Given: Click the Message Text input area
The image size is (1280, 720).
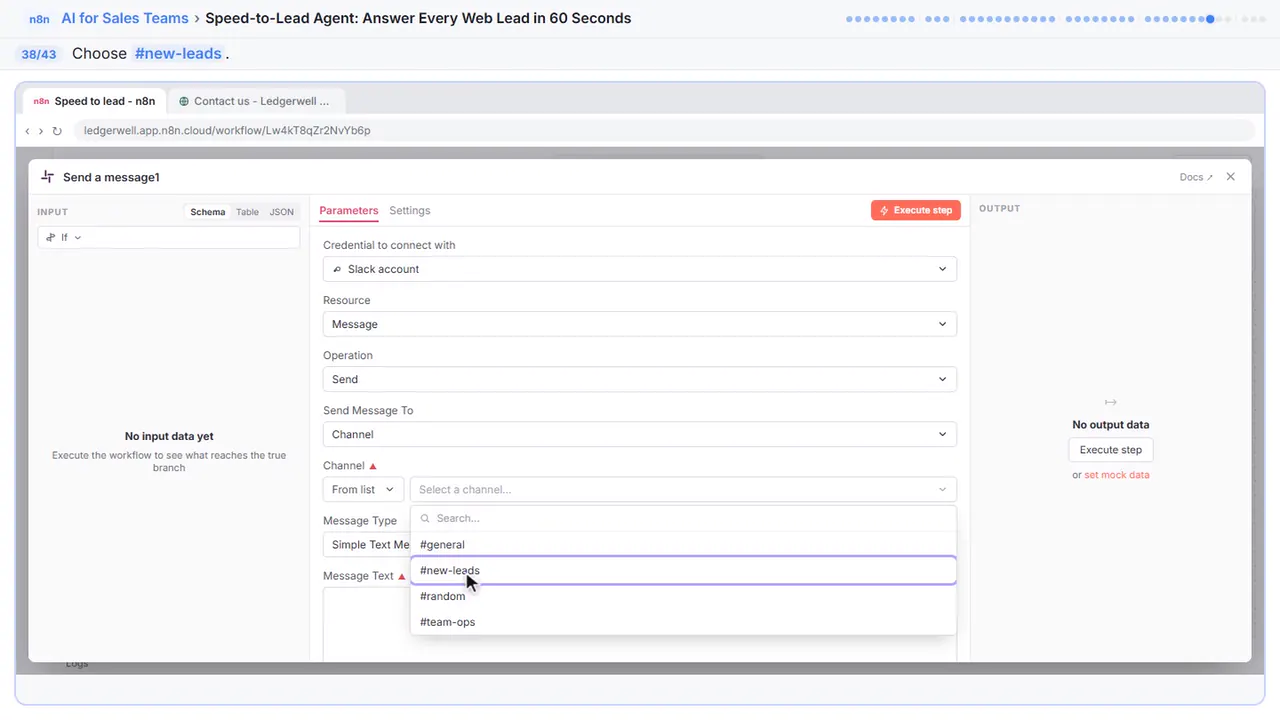Looking at the screenshot, I should click(640, 624).
